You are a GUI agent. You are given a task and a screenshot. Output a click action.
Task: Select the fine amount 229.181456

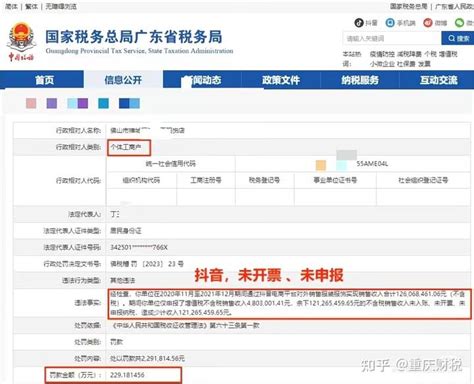(127, 375)
